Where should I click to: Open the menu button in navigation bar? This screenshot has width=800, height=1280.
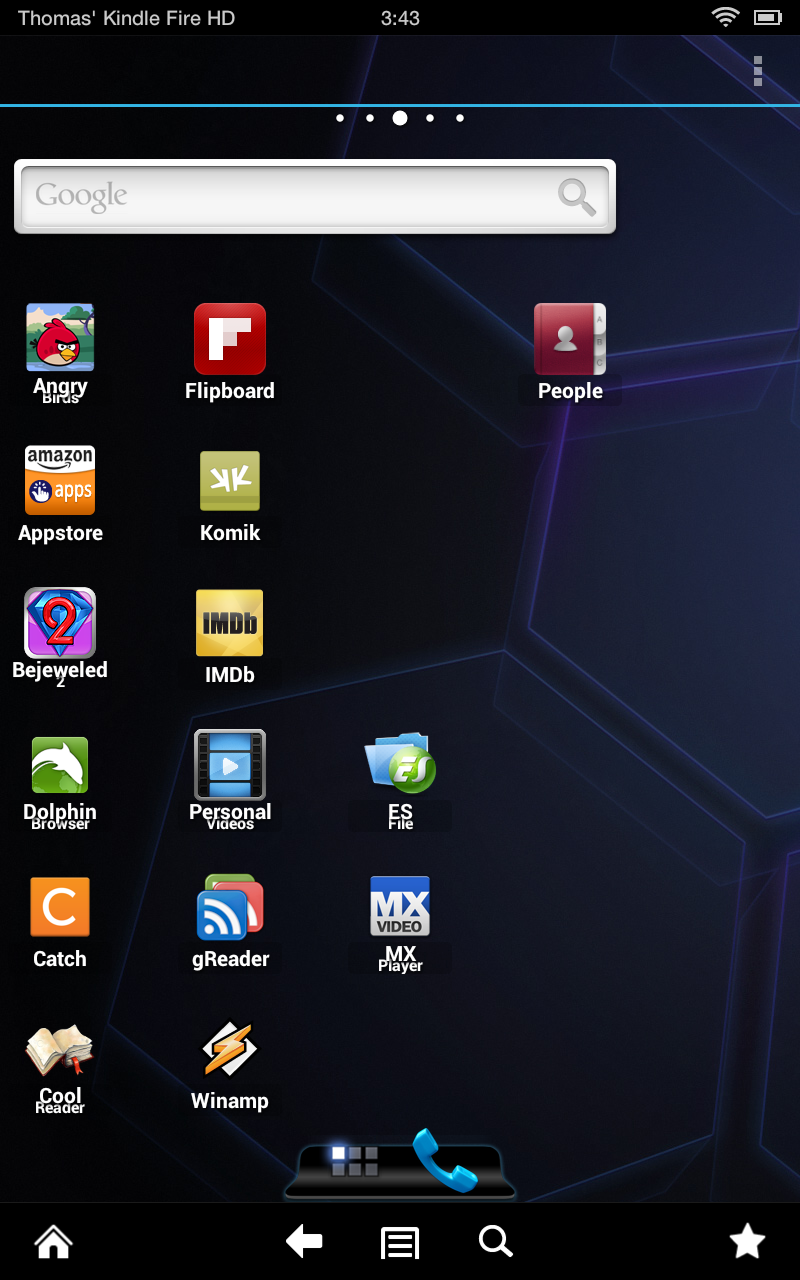pyautogui.click(x=400, y=1243)
